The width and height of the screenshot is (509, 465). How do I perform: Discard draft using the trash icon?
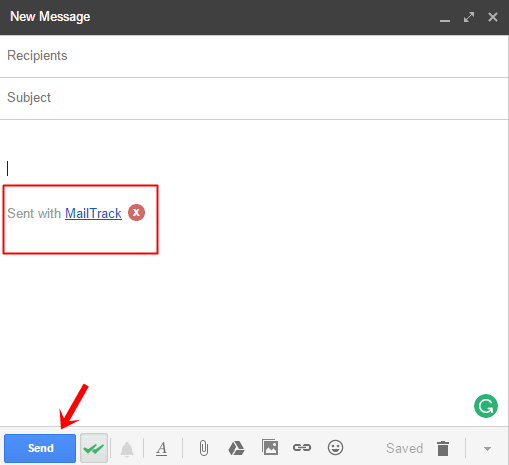[443, 448]
